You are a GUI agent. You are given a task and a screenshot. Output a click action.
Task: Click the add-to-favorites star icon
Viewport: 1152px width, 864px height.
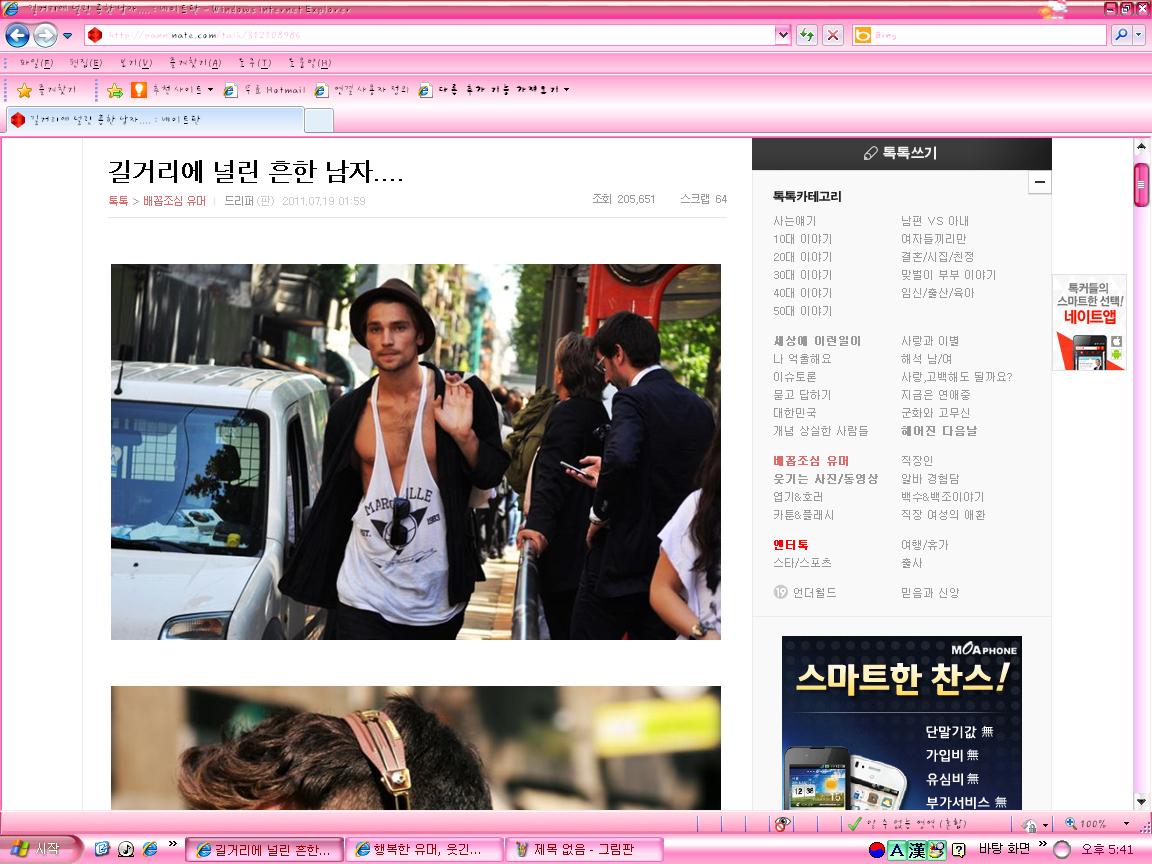(115, 90)
